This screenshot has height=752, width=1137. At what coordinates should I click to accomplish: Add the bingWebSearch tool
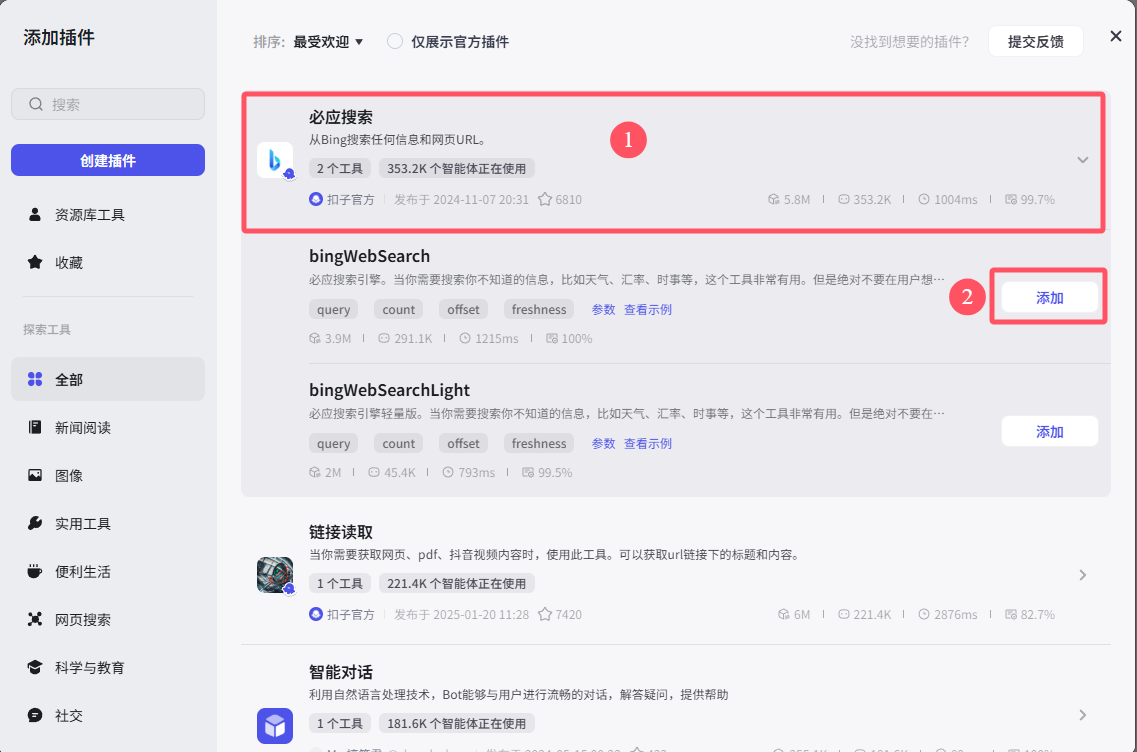[x=1049, y=297]
